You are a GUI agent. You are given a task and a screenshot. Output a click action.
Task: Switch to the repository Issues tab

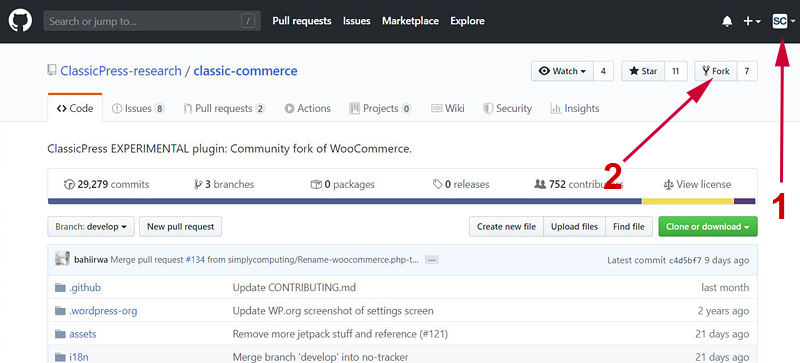138,108
